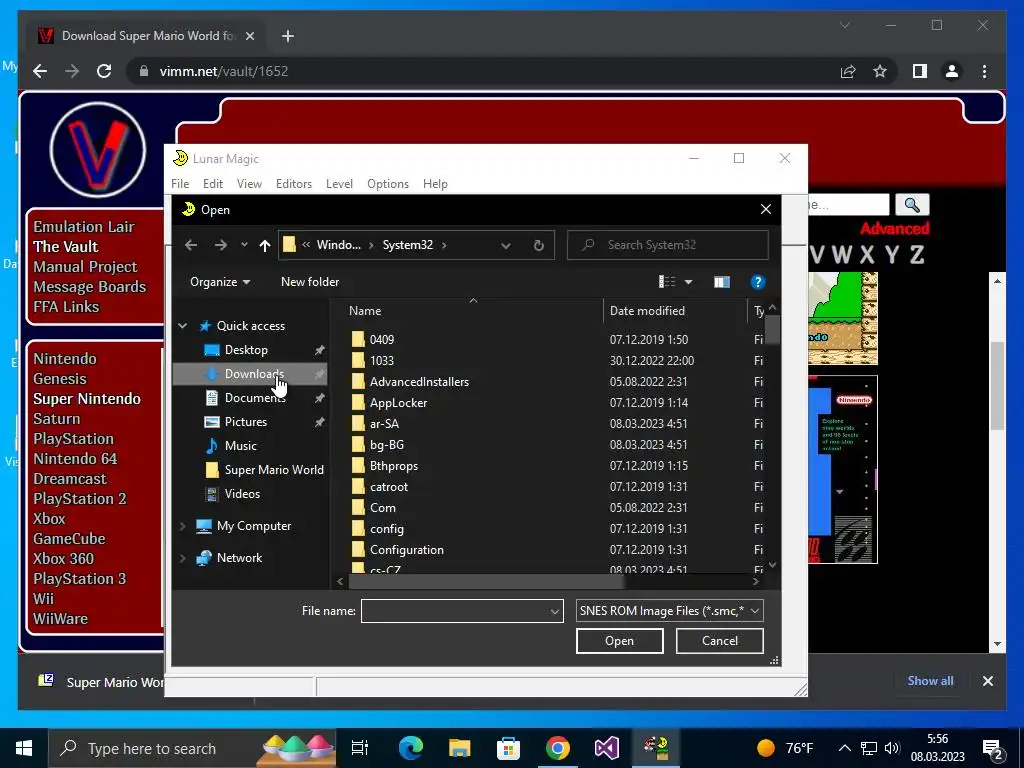The width and height of the screenshot is (1024, 768).
Task: Open Chrome profile icon
Action: tap(952, 71)
